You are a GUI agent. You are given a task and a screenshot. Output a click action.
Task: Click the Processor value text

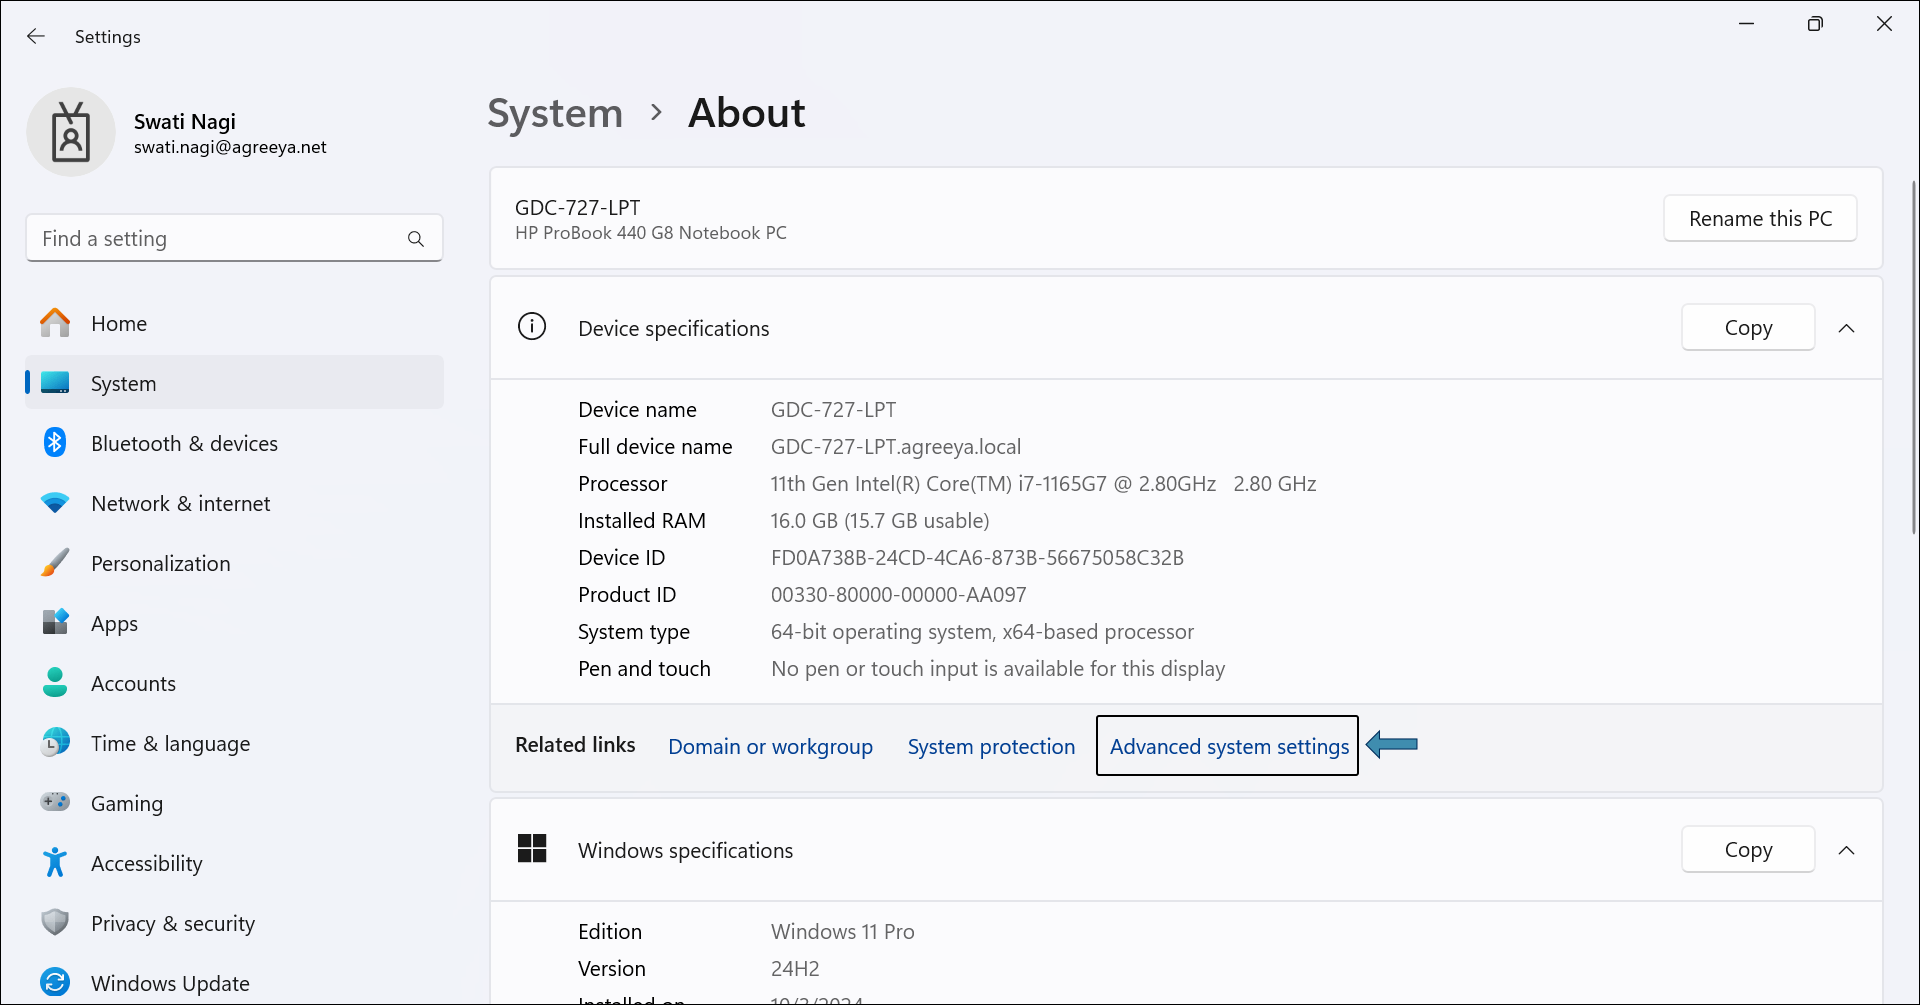(x=1043, y=483)
